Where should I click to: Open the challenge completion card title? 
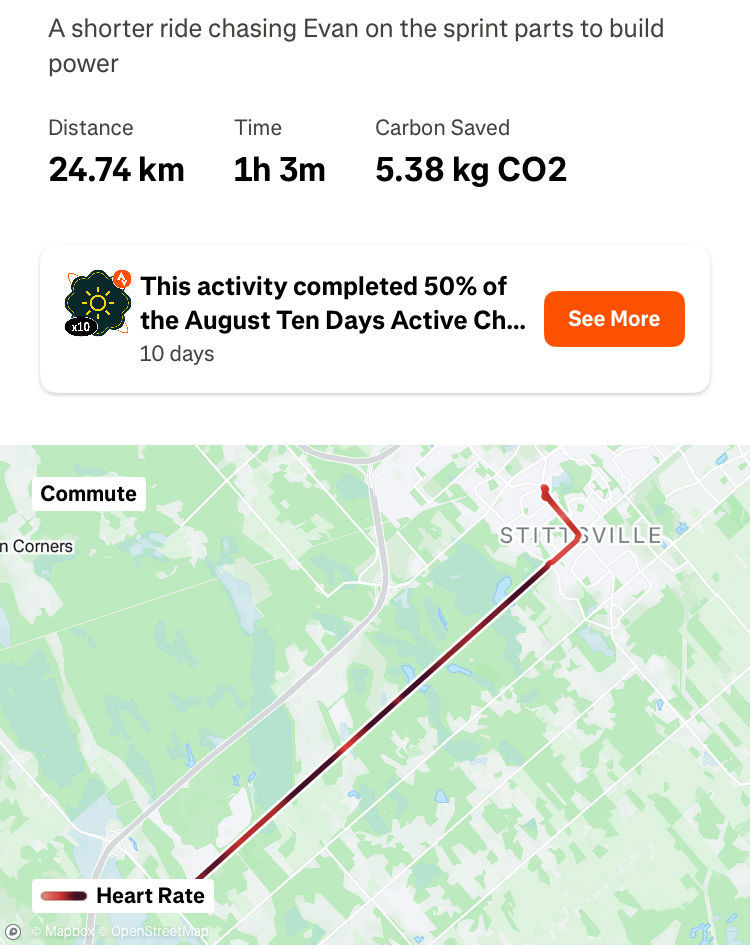tap(333, 303)
